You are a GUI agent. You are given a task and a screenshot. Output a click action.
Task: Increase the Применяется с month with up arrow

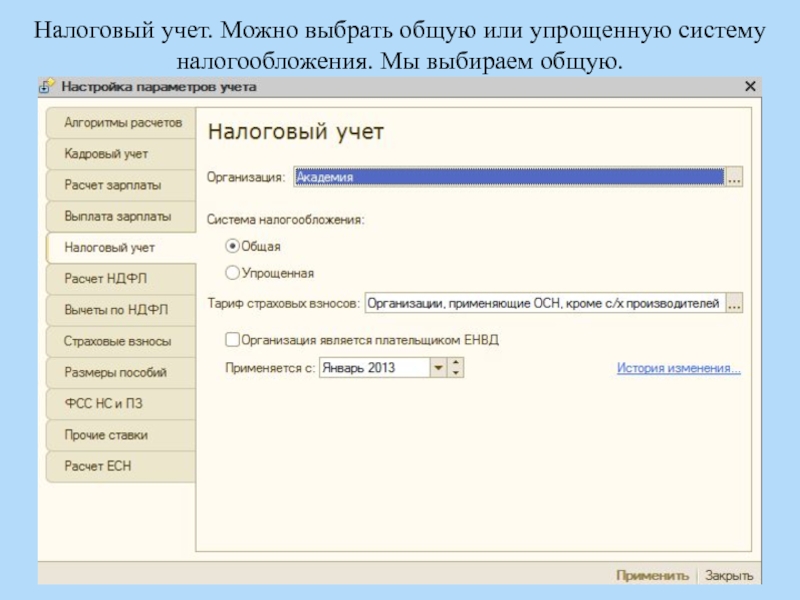tap(456, 363)
